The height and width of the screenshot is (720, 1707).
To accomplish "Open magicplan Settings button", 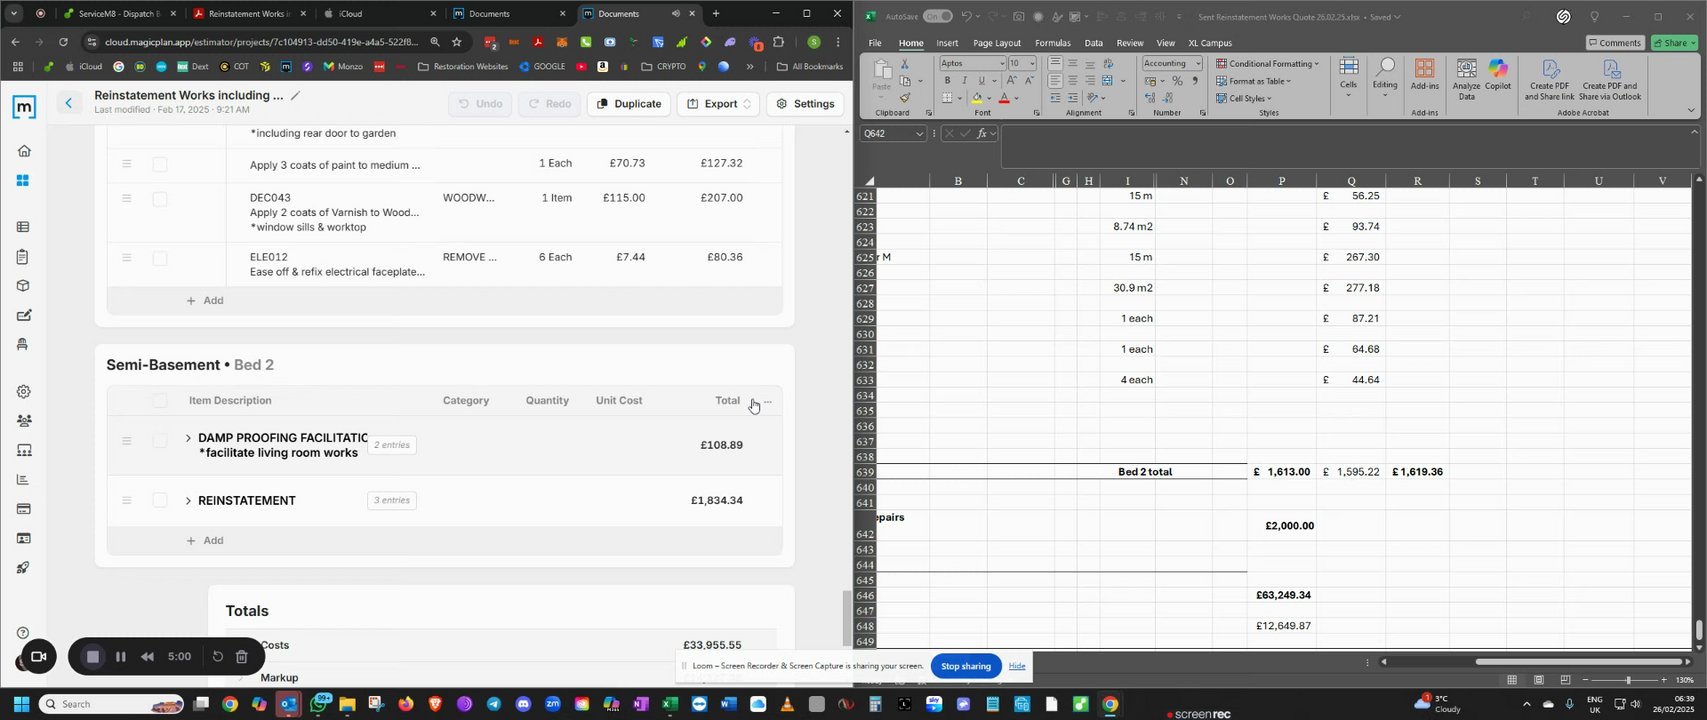I will click(x=805, y=104).
